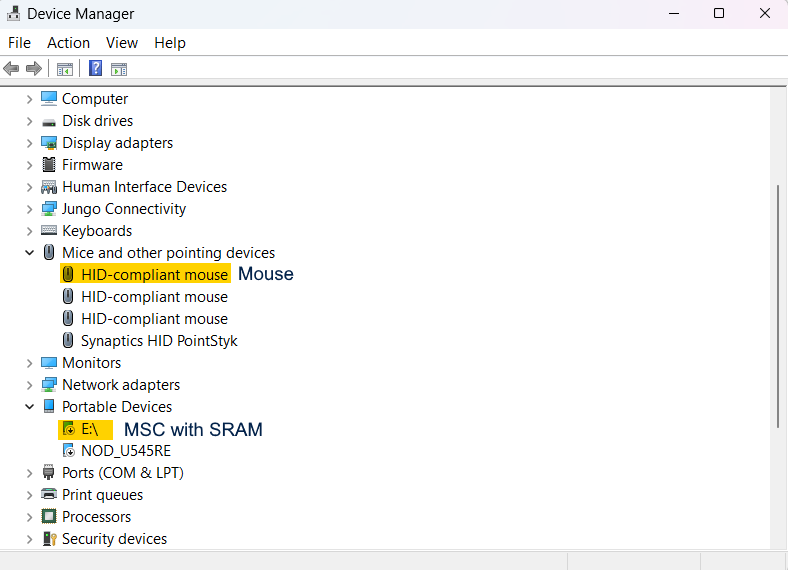Viewport: 788px width, 570px height.
Task: Expand the Network adapters node
Action: pos(29,385)
